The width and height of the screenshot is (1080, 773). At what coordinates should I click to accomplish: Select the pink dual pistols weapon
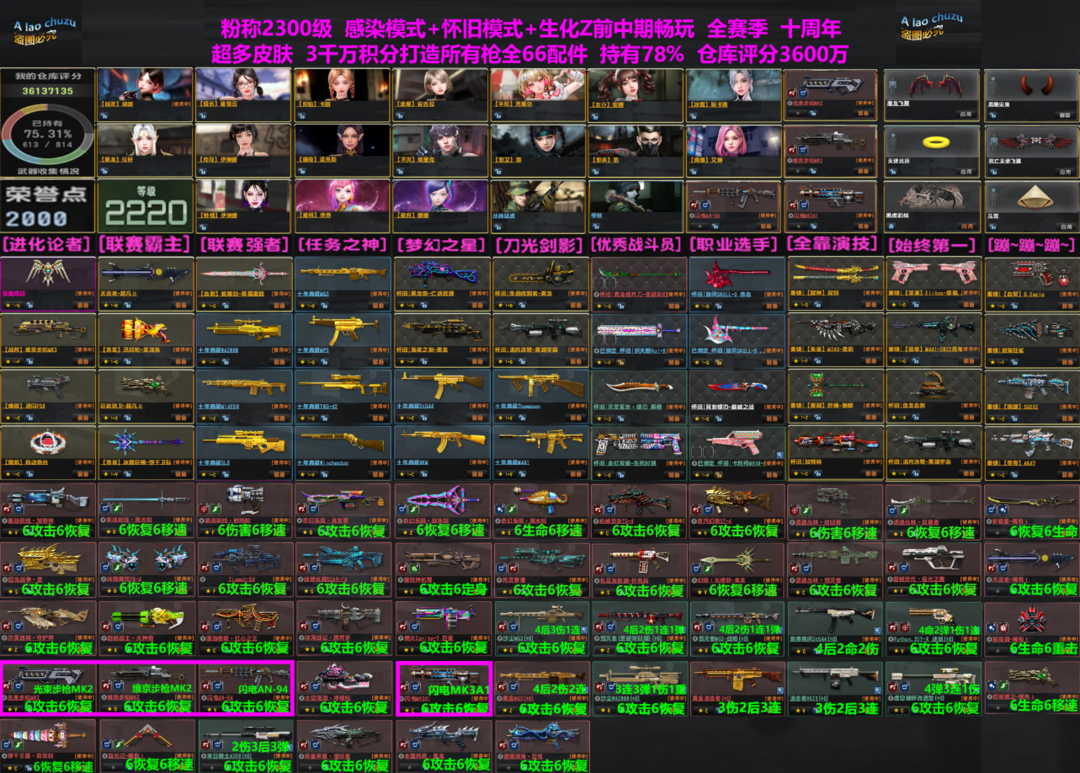932,283
